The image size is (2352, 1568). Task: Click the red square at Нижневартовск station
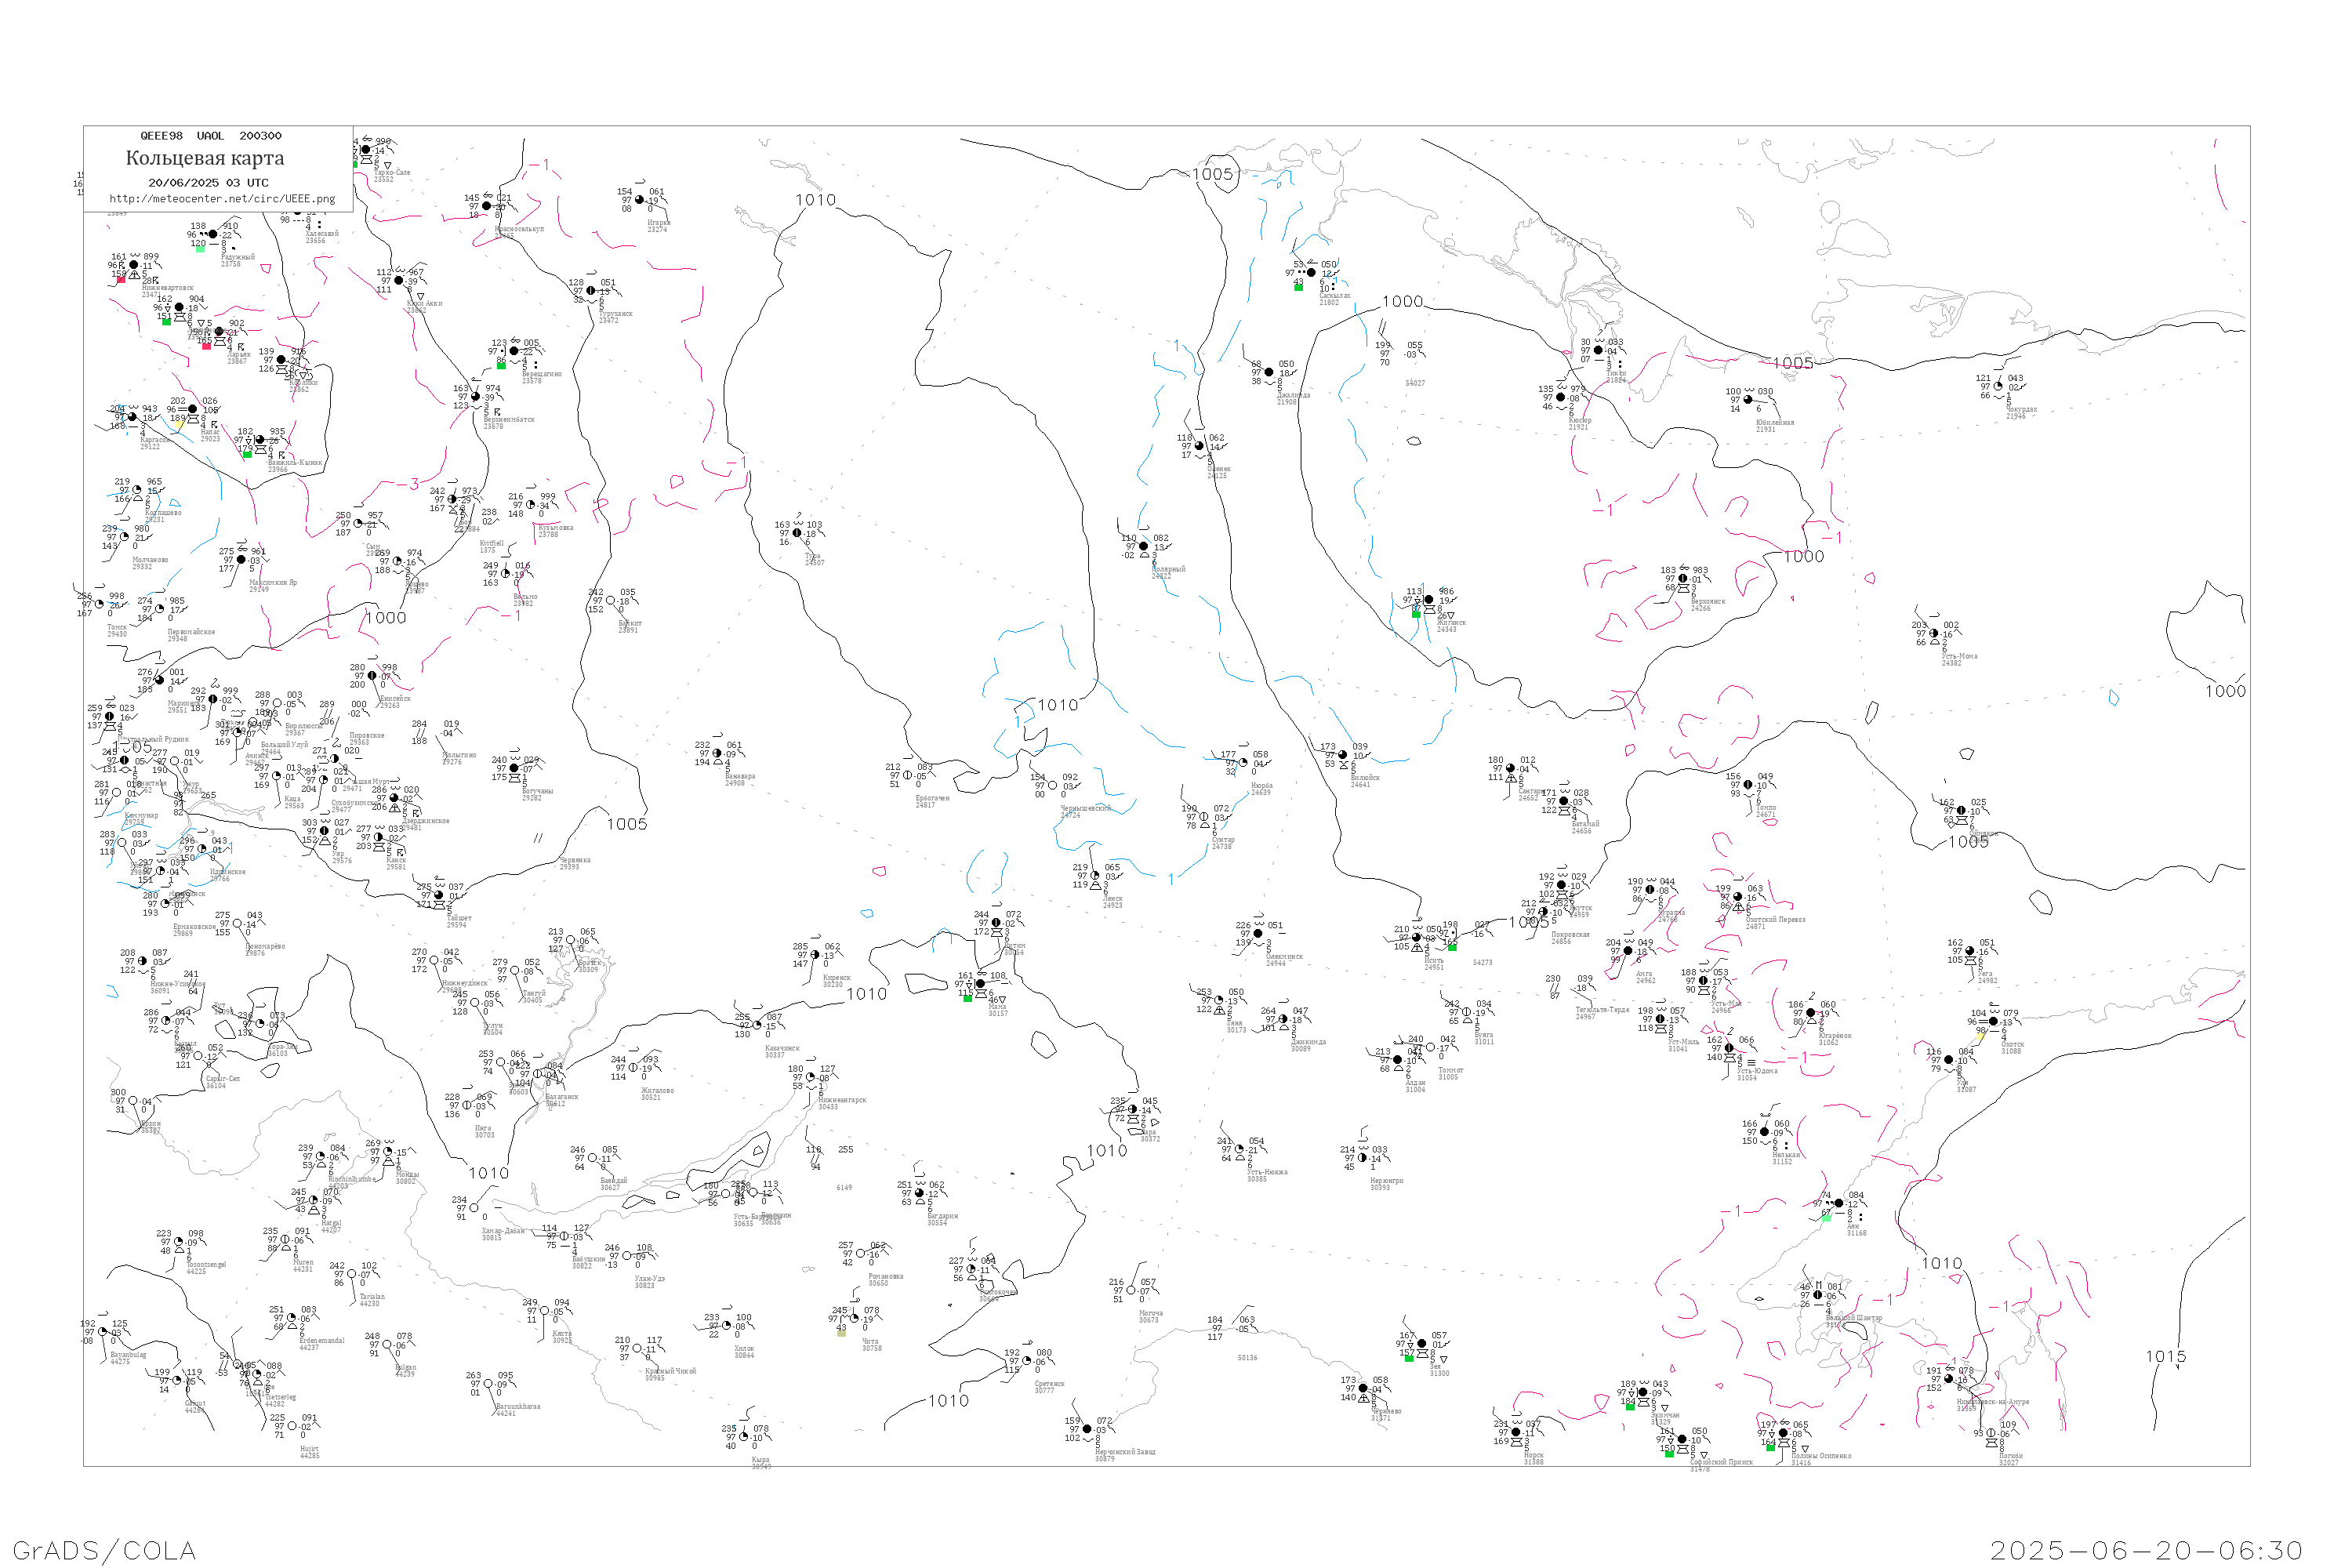tap(122, 280)
